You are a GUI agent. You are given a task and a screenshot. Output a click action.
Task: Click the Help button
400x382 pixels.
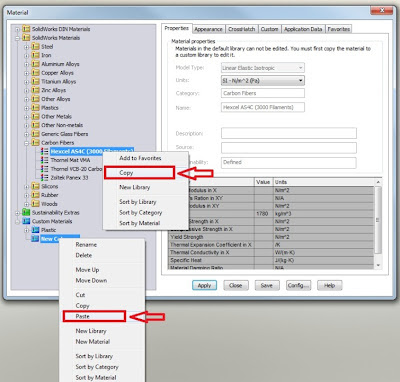point(329,285)
